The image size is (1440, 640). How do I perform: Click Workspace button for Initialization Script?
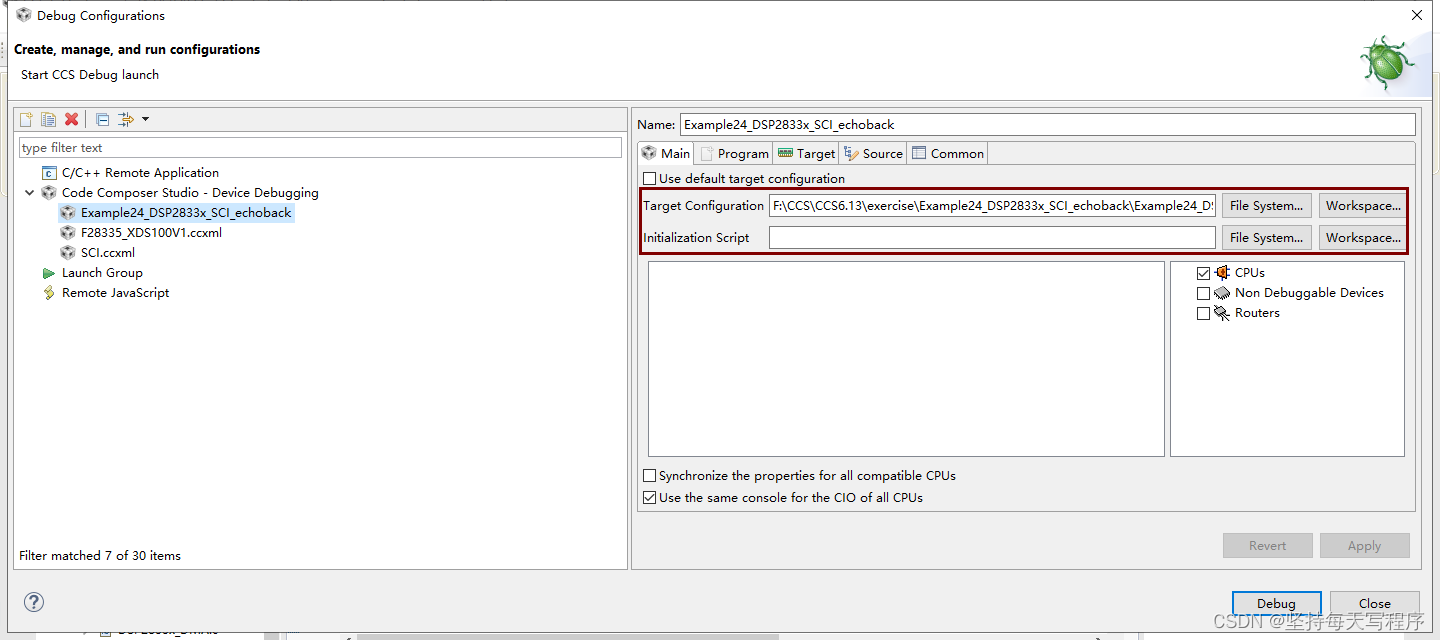1363,238
